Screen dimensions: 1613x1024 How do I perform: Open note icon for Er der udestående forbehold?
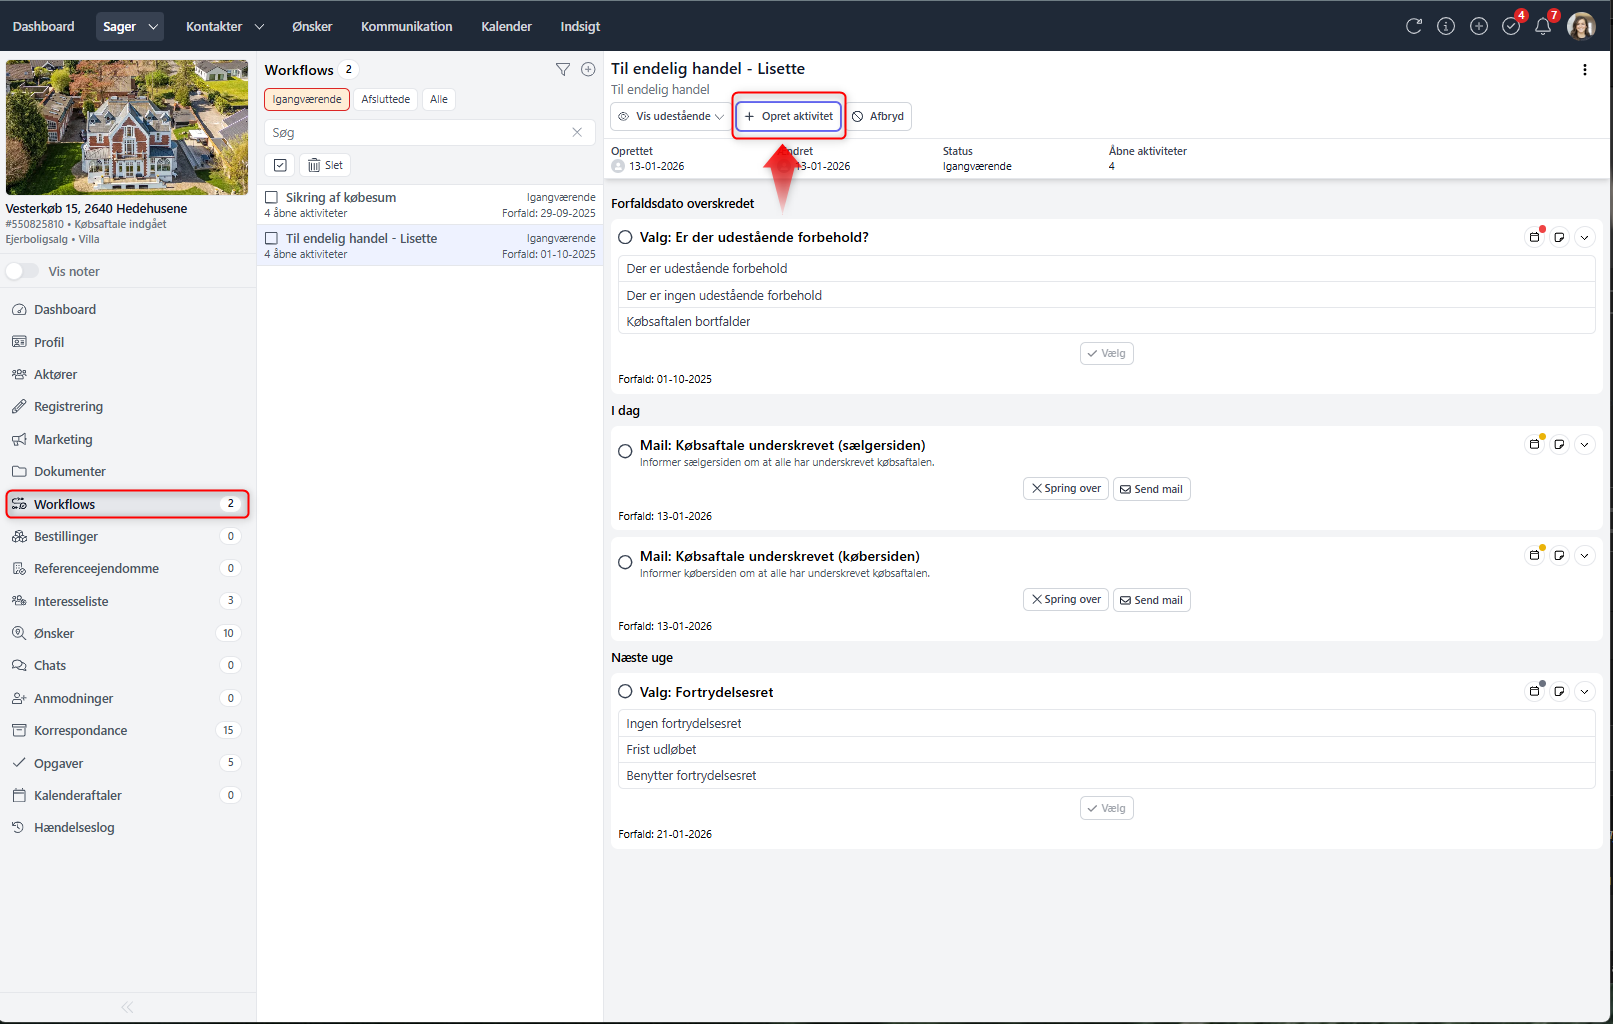tap(1559, 237)
